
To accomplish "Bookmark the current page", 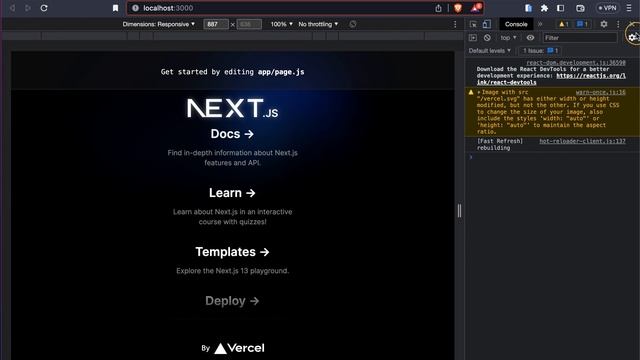I will pos(116,8).
